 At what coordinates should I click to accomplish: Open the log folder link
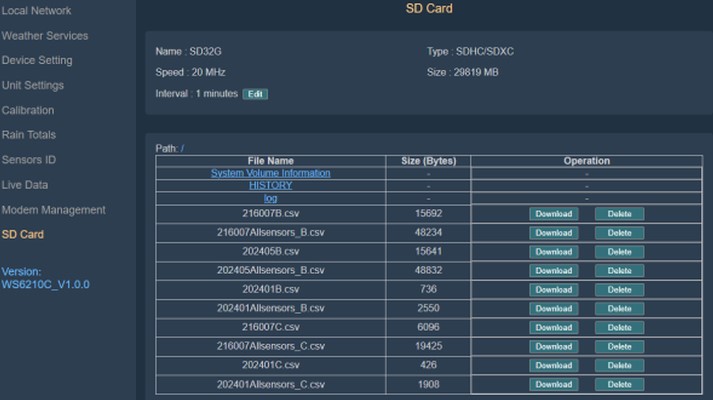tap(271, 198)
